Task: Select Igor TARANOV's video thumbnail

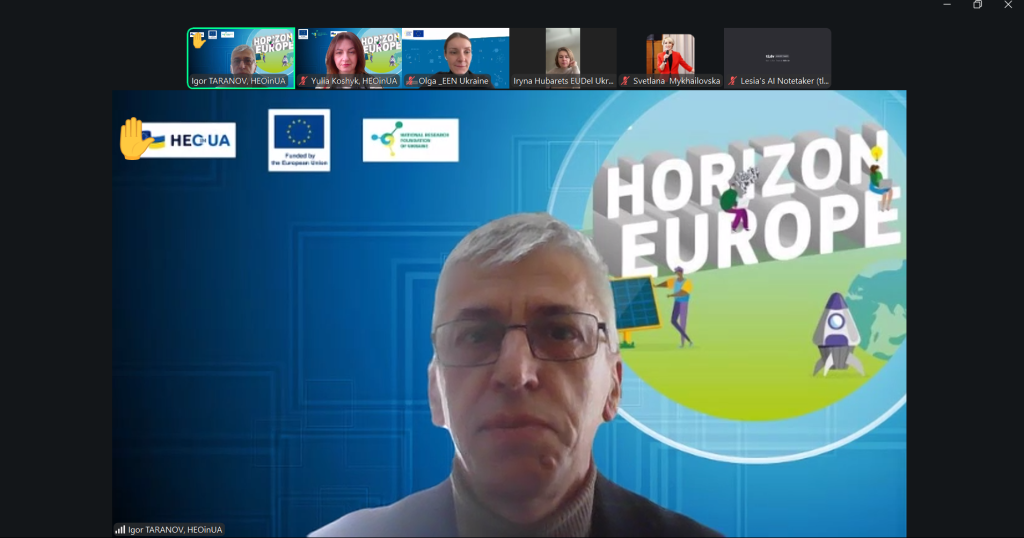Action: point(241,58)
